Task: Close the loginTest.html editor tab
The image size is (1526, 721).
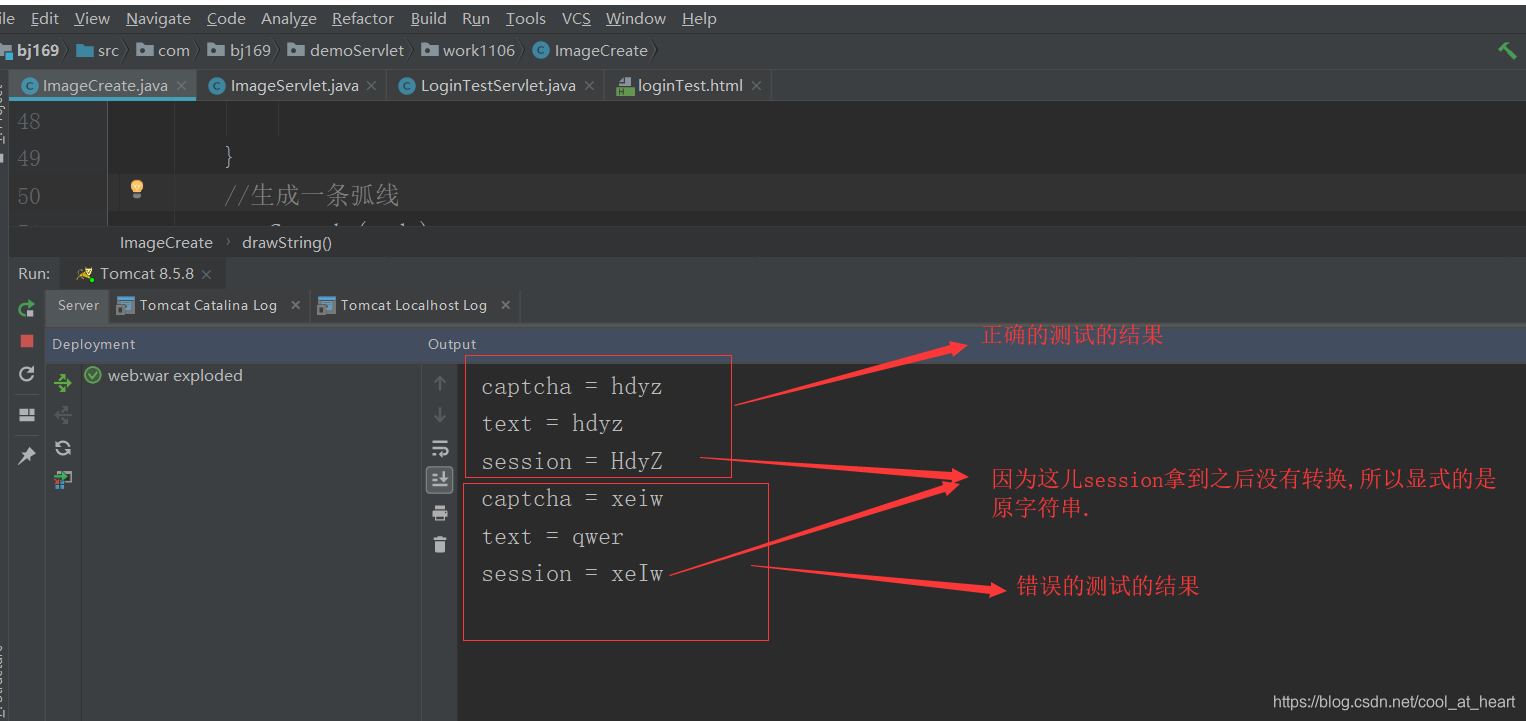Action: coord(756,86)
